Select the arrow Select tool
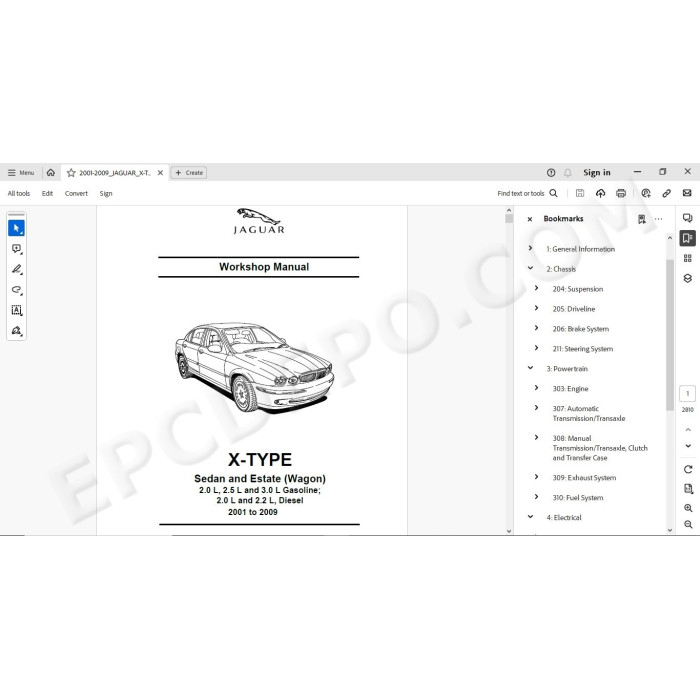The height and width of the screenshot is (700, 700). 17,228
